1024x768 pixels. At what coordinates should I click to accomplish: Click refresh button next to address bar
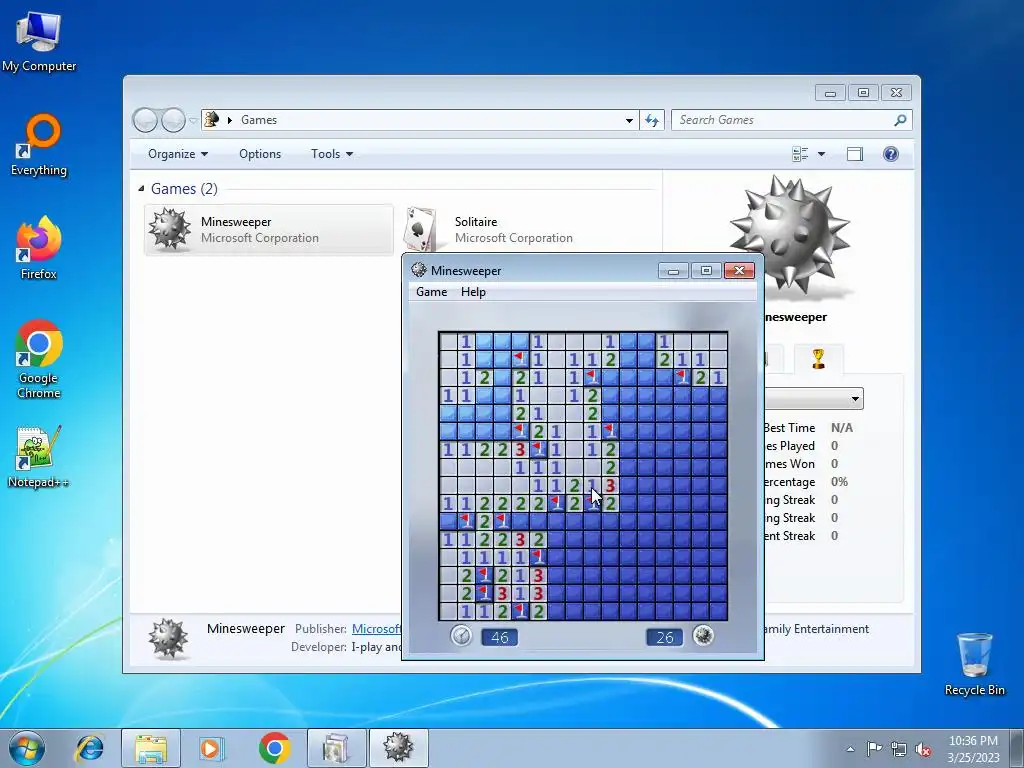point(652,120)
